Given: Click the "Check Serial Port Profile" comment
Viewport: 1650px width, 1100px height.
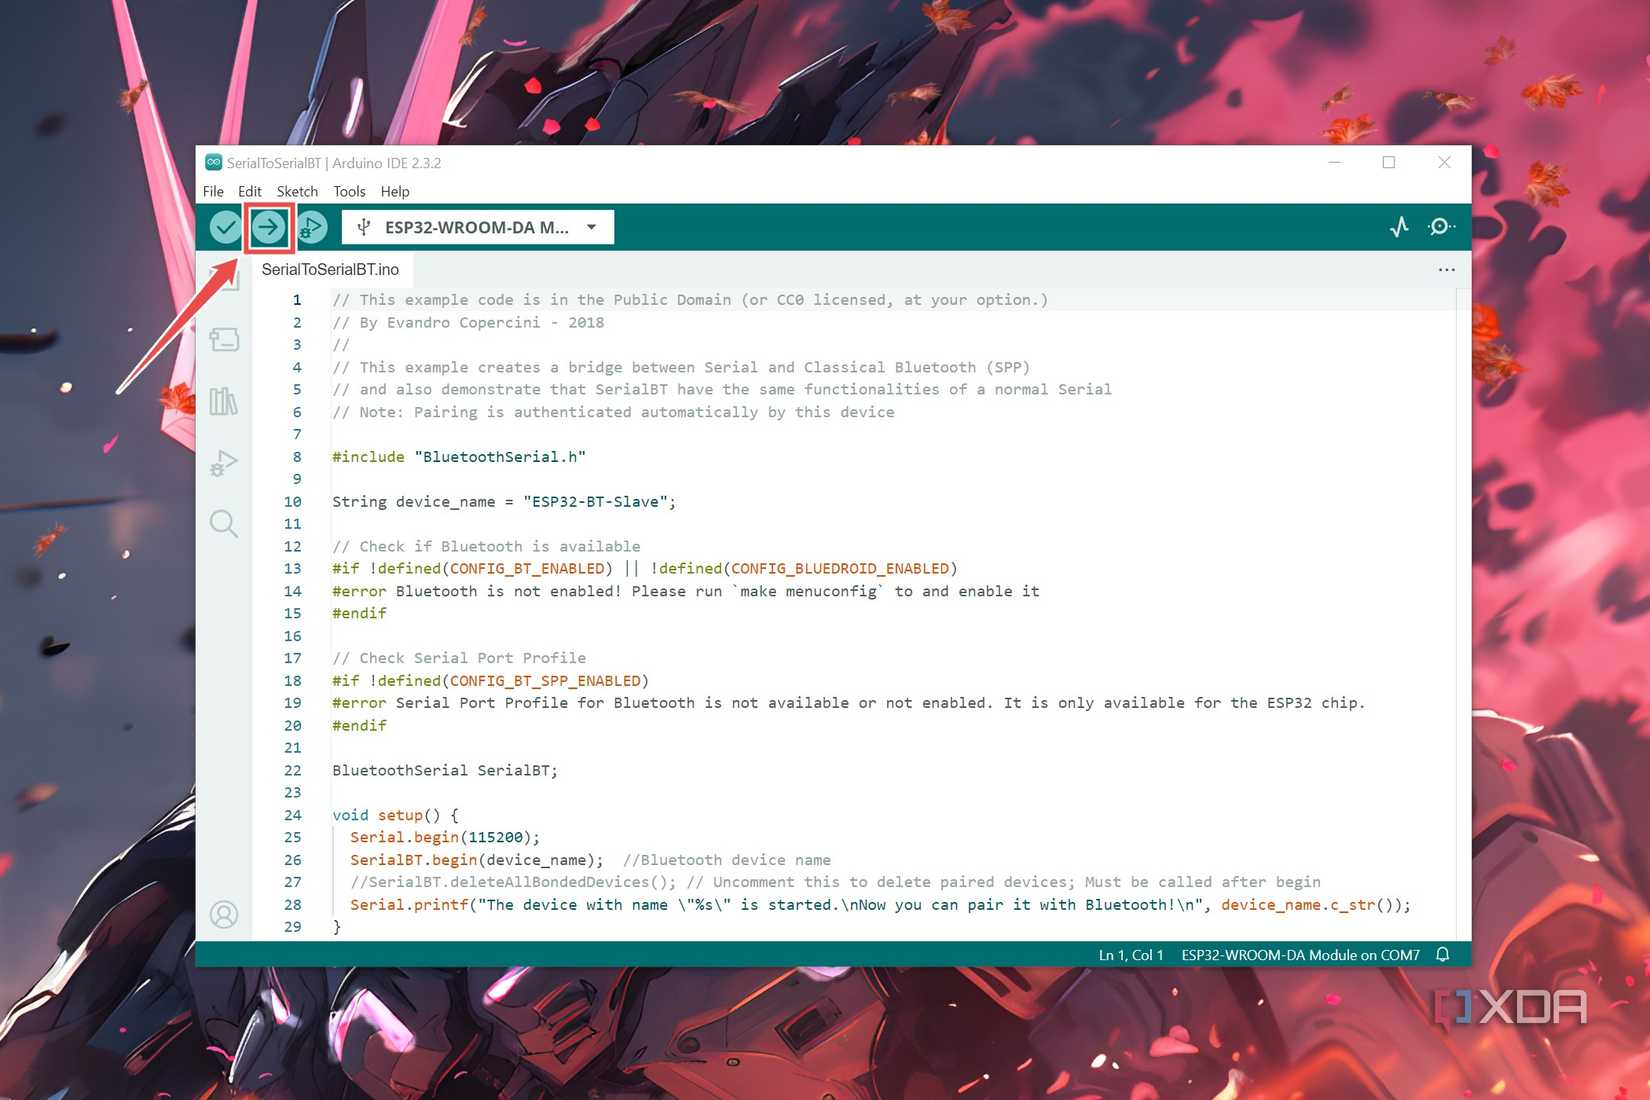Looking at the screenshot, I should tap(459, 658).
